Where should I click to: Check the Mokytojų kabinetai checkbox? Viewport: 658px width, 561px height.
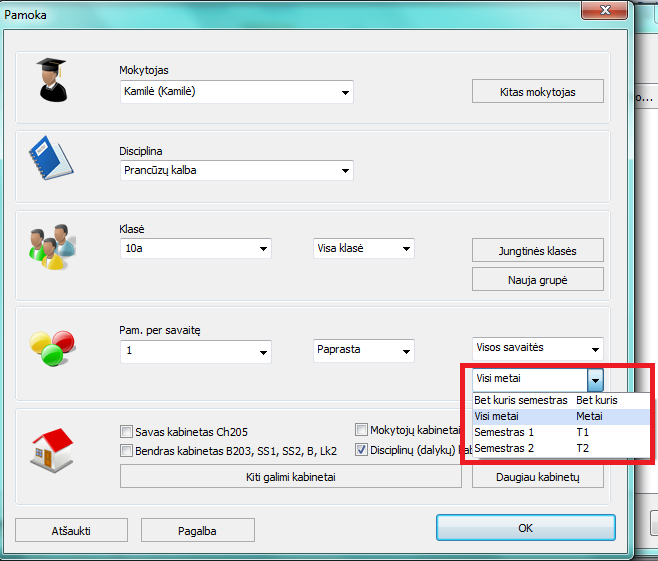[362, 430]
